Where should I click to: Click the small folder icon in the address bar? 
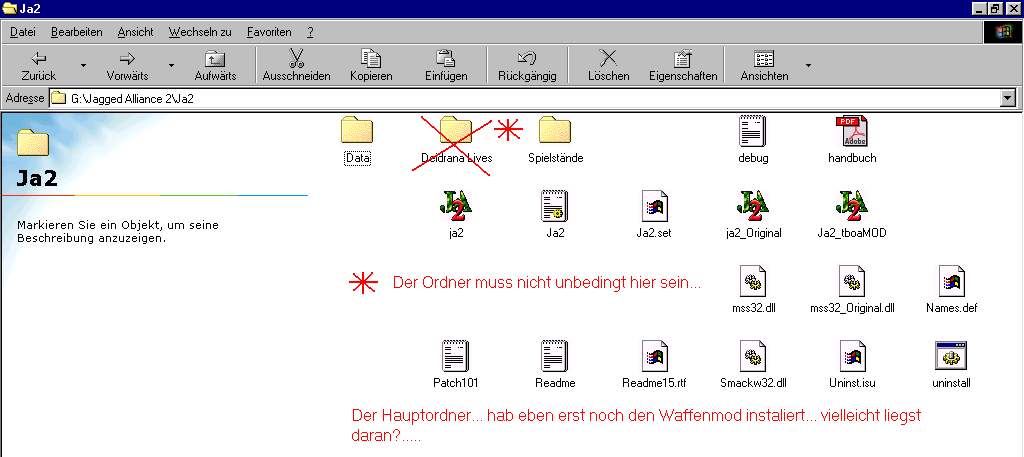[59, 99]
